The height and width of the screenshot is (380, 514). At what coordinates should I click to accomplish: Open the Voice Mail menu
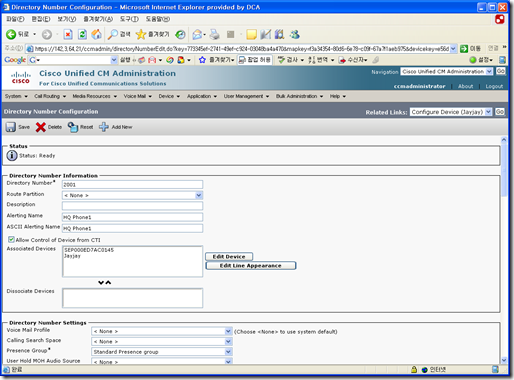[x=138, y=96]
